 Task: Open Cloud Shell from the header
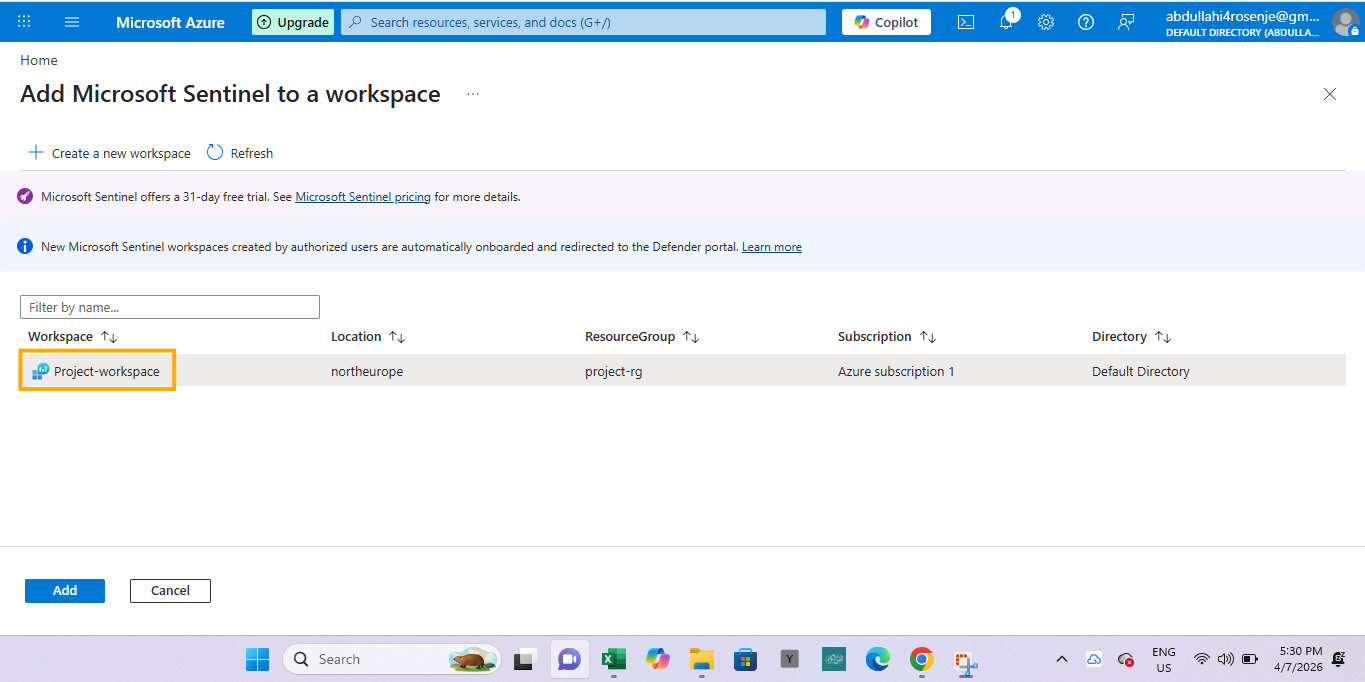tap(966, 22)
